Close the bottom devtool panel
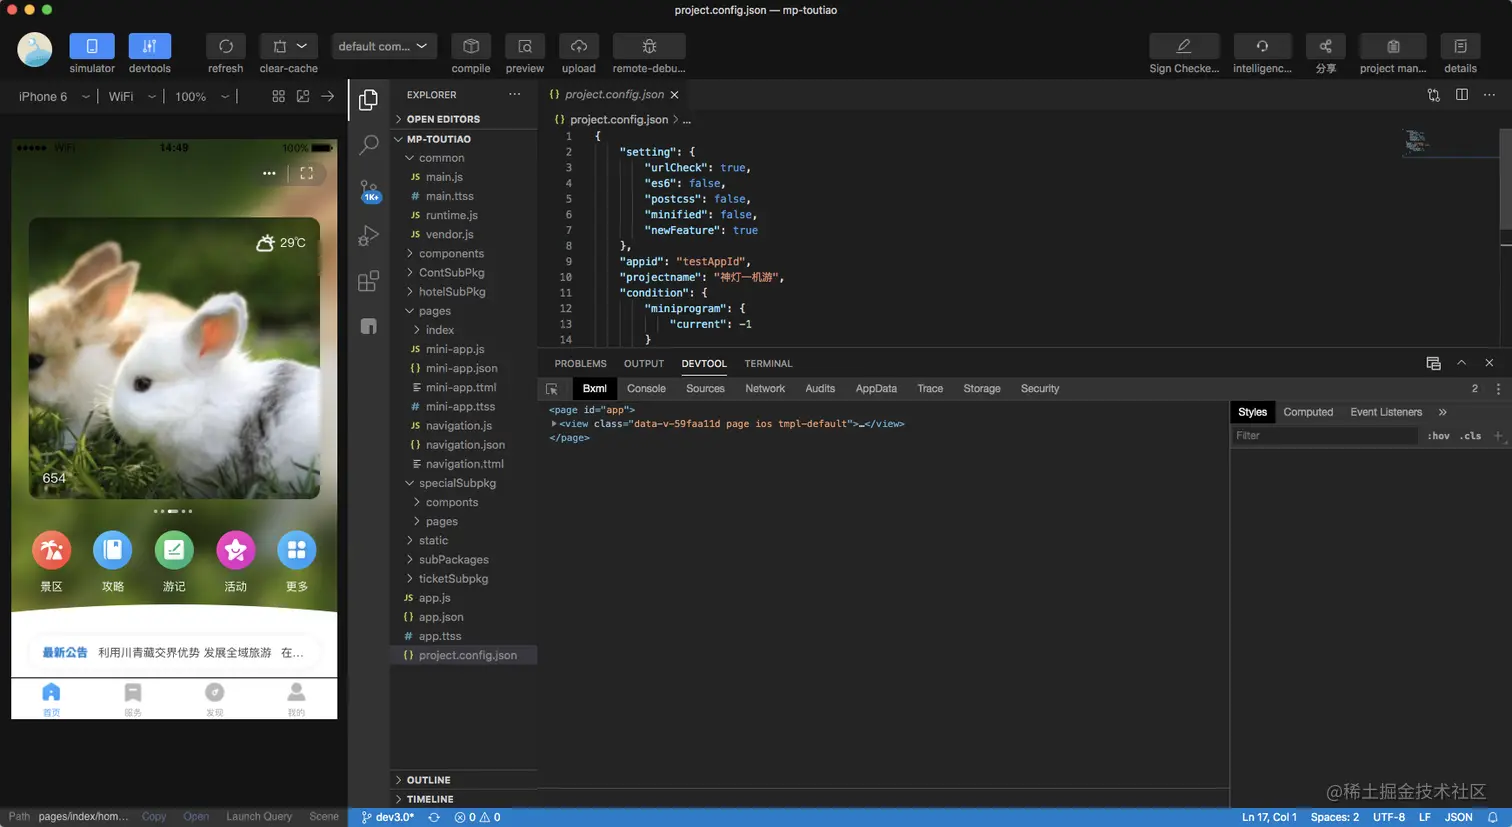Screen dimensions: 1512x827 1489,363
